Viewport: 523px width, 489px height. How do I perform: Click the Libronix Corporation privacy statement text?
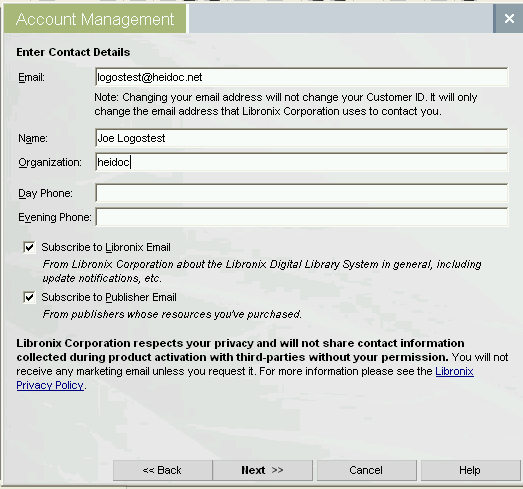[x=262, y=364]
